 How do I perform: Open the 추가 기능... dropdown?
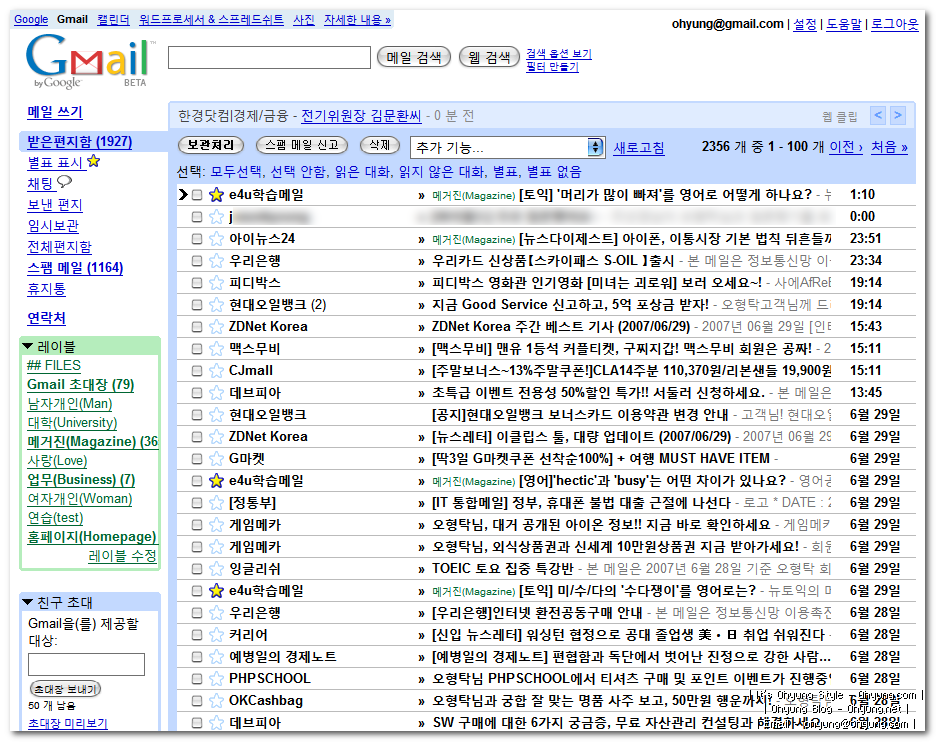[507, 147]
